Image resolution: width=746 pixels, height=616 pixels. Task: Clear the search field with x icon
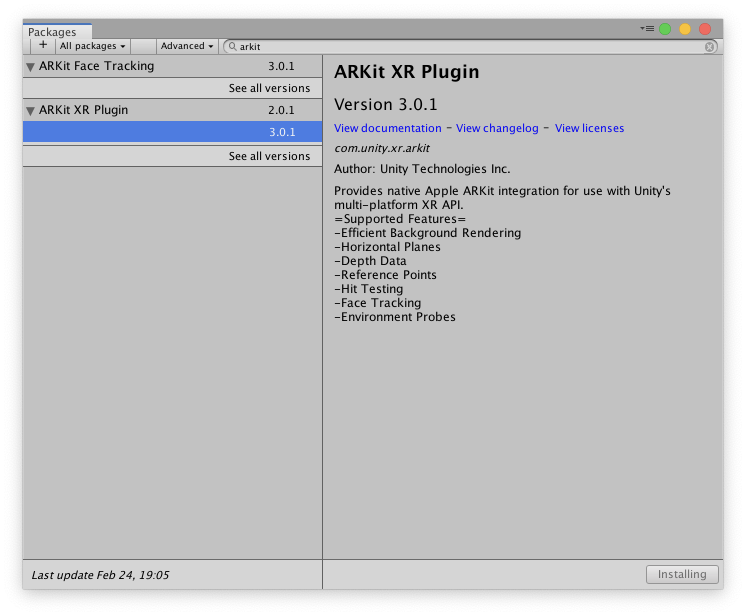point(709,47)
